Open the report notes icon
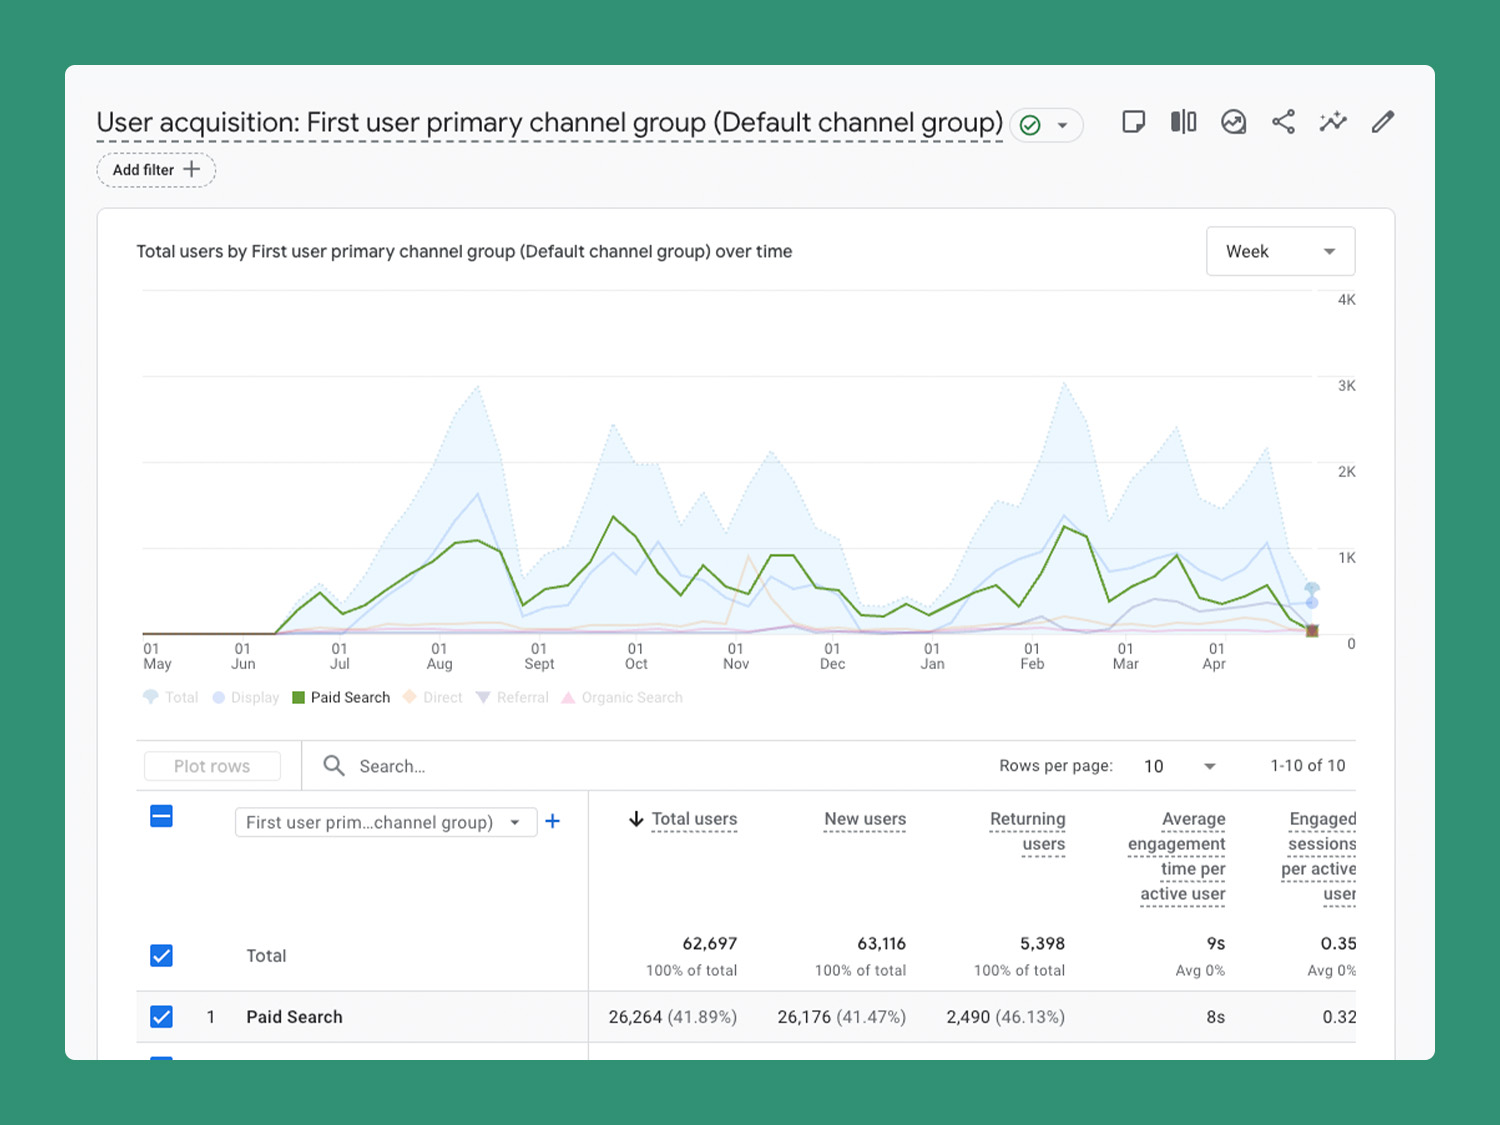 click(x=1133, y=122)
